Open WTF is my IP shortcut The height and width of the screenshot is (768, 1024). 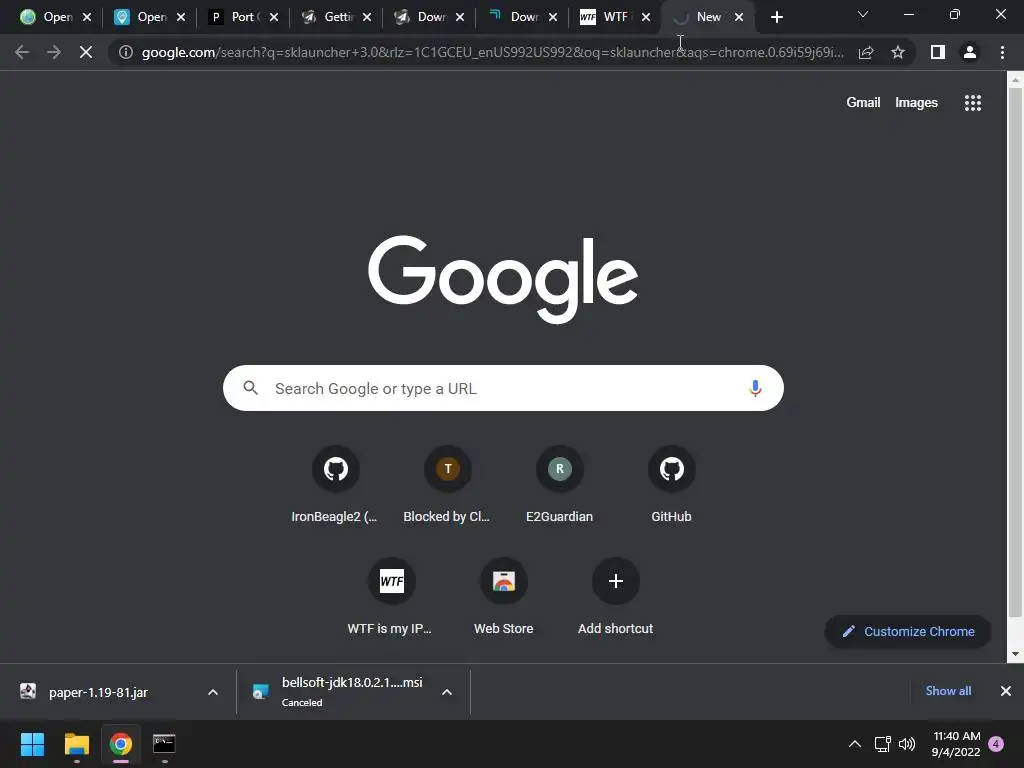point(391,597)
